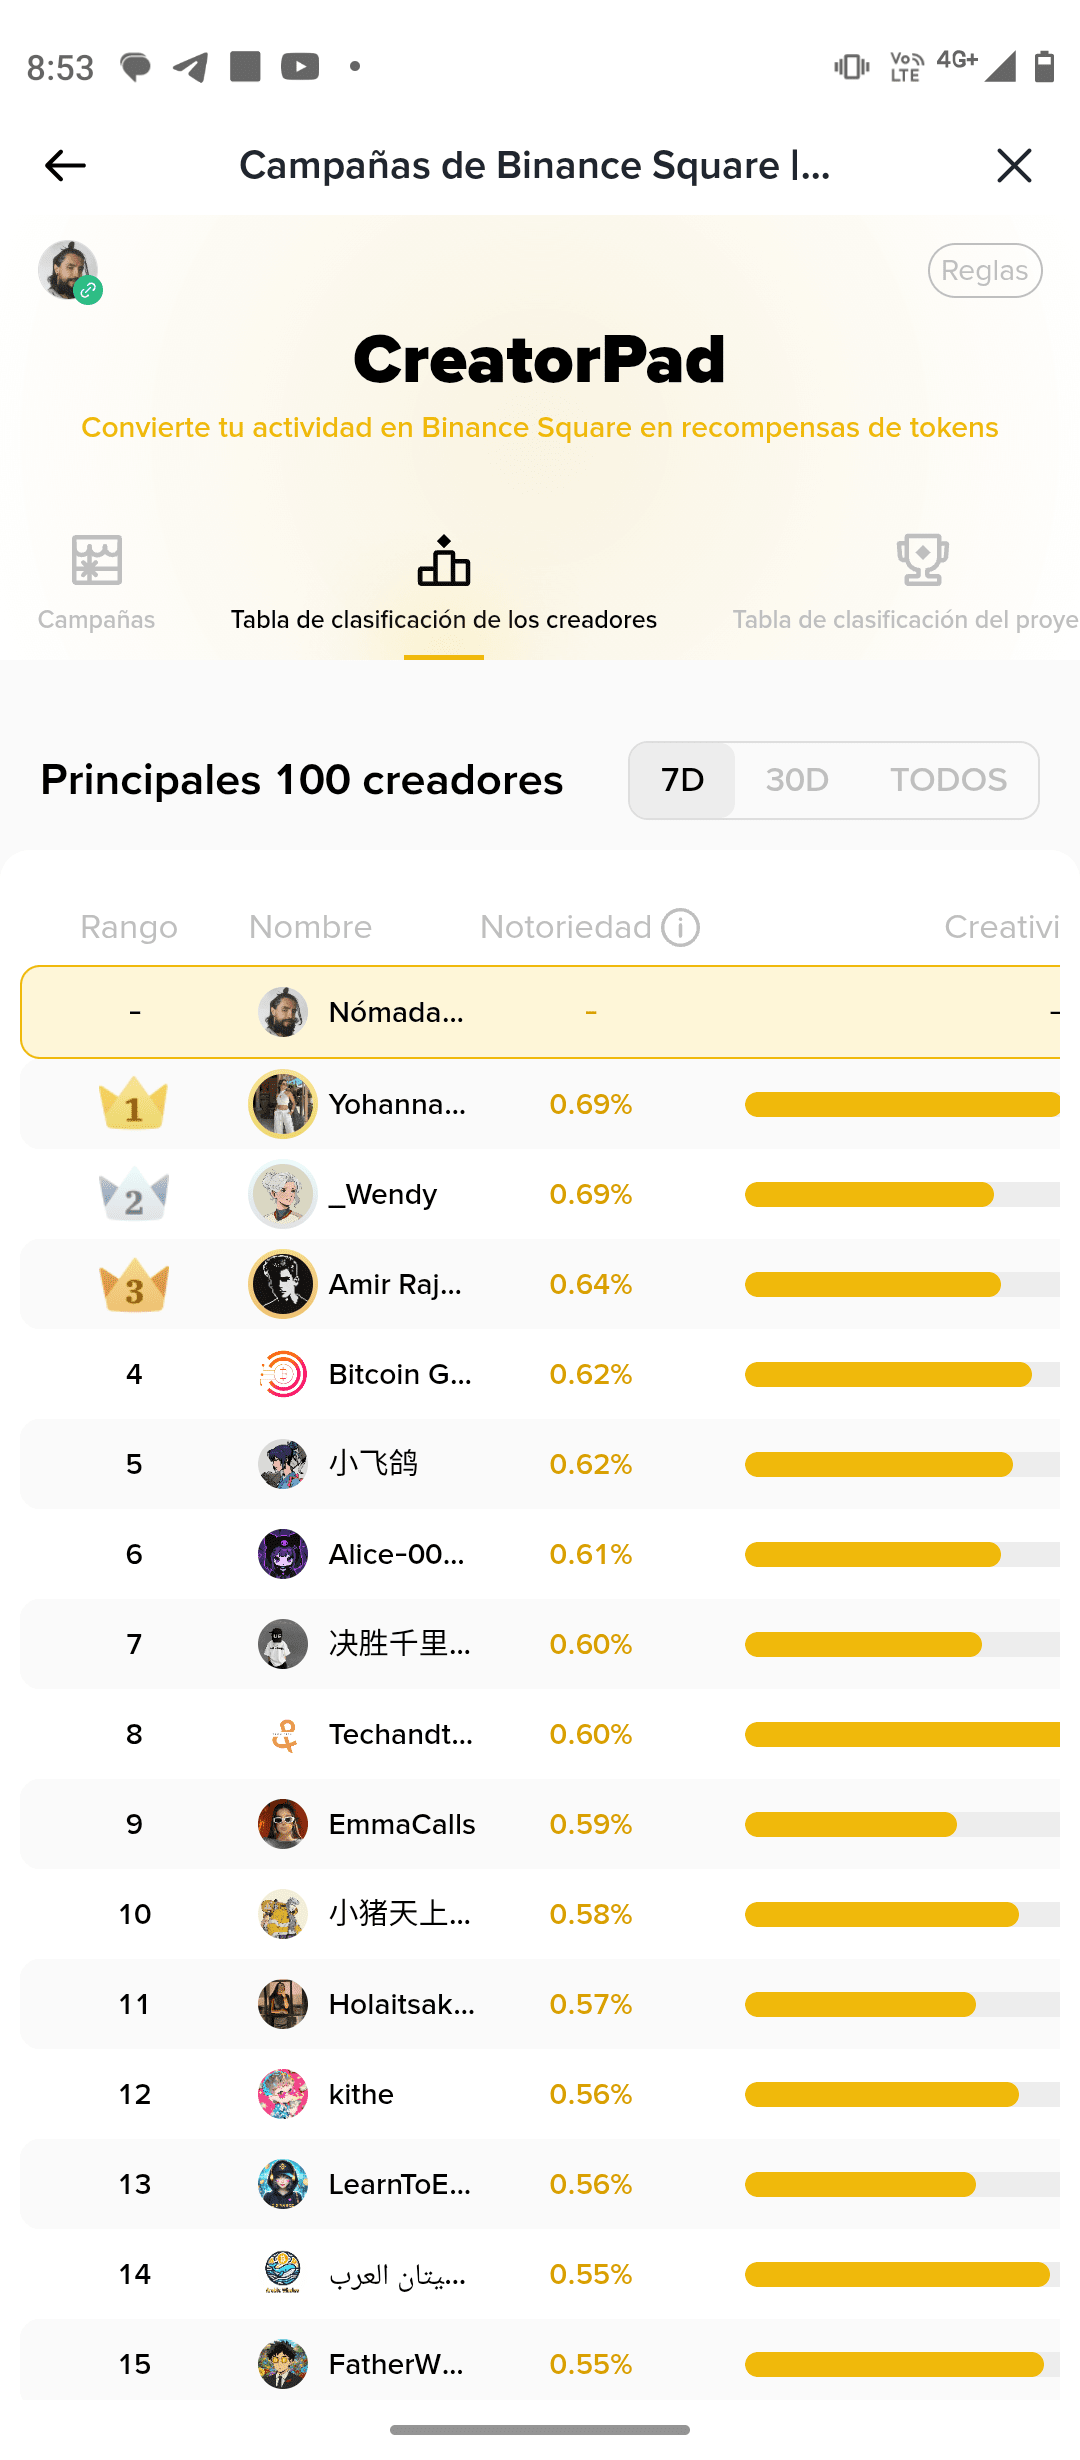Close the CreatorPad page

point(1014,165)
